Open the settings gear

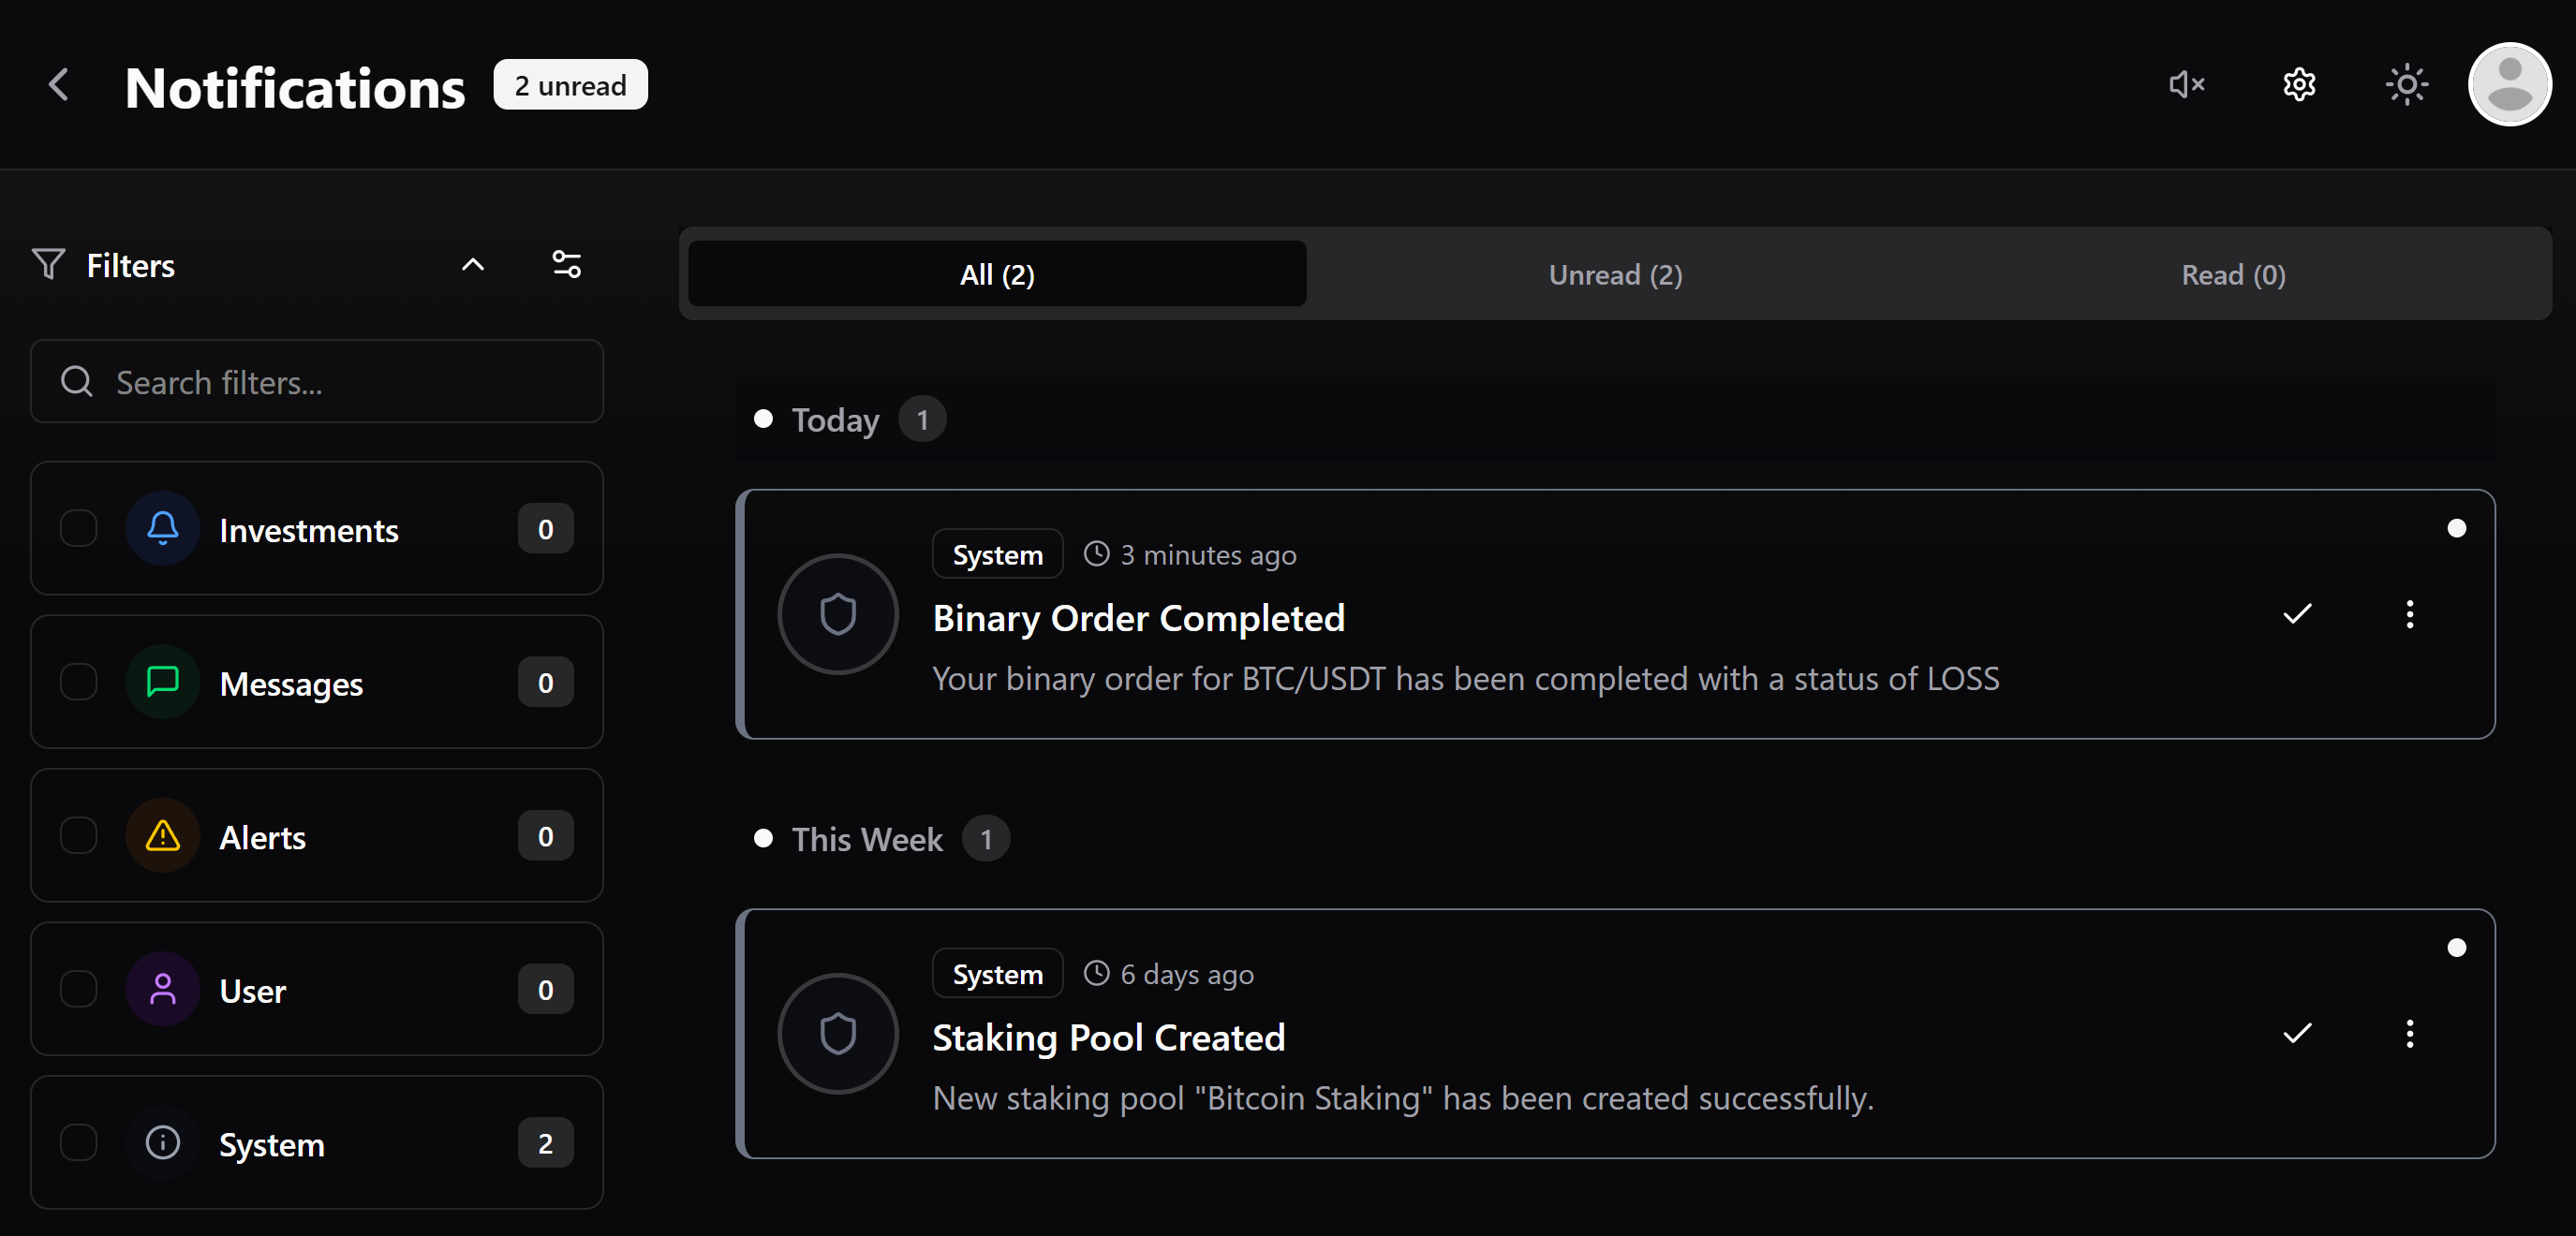tap(2298, 84)
